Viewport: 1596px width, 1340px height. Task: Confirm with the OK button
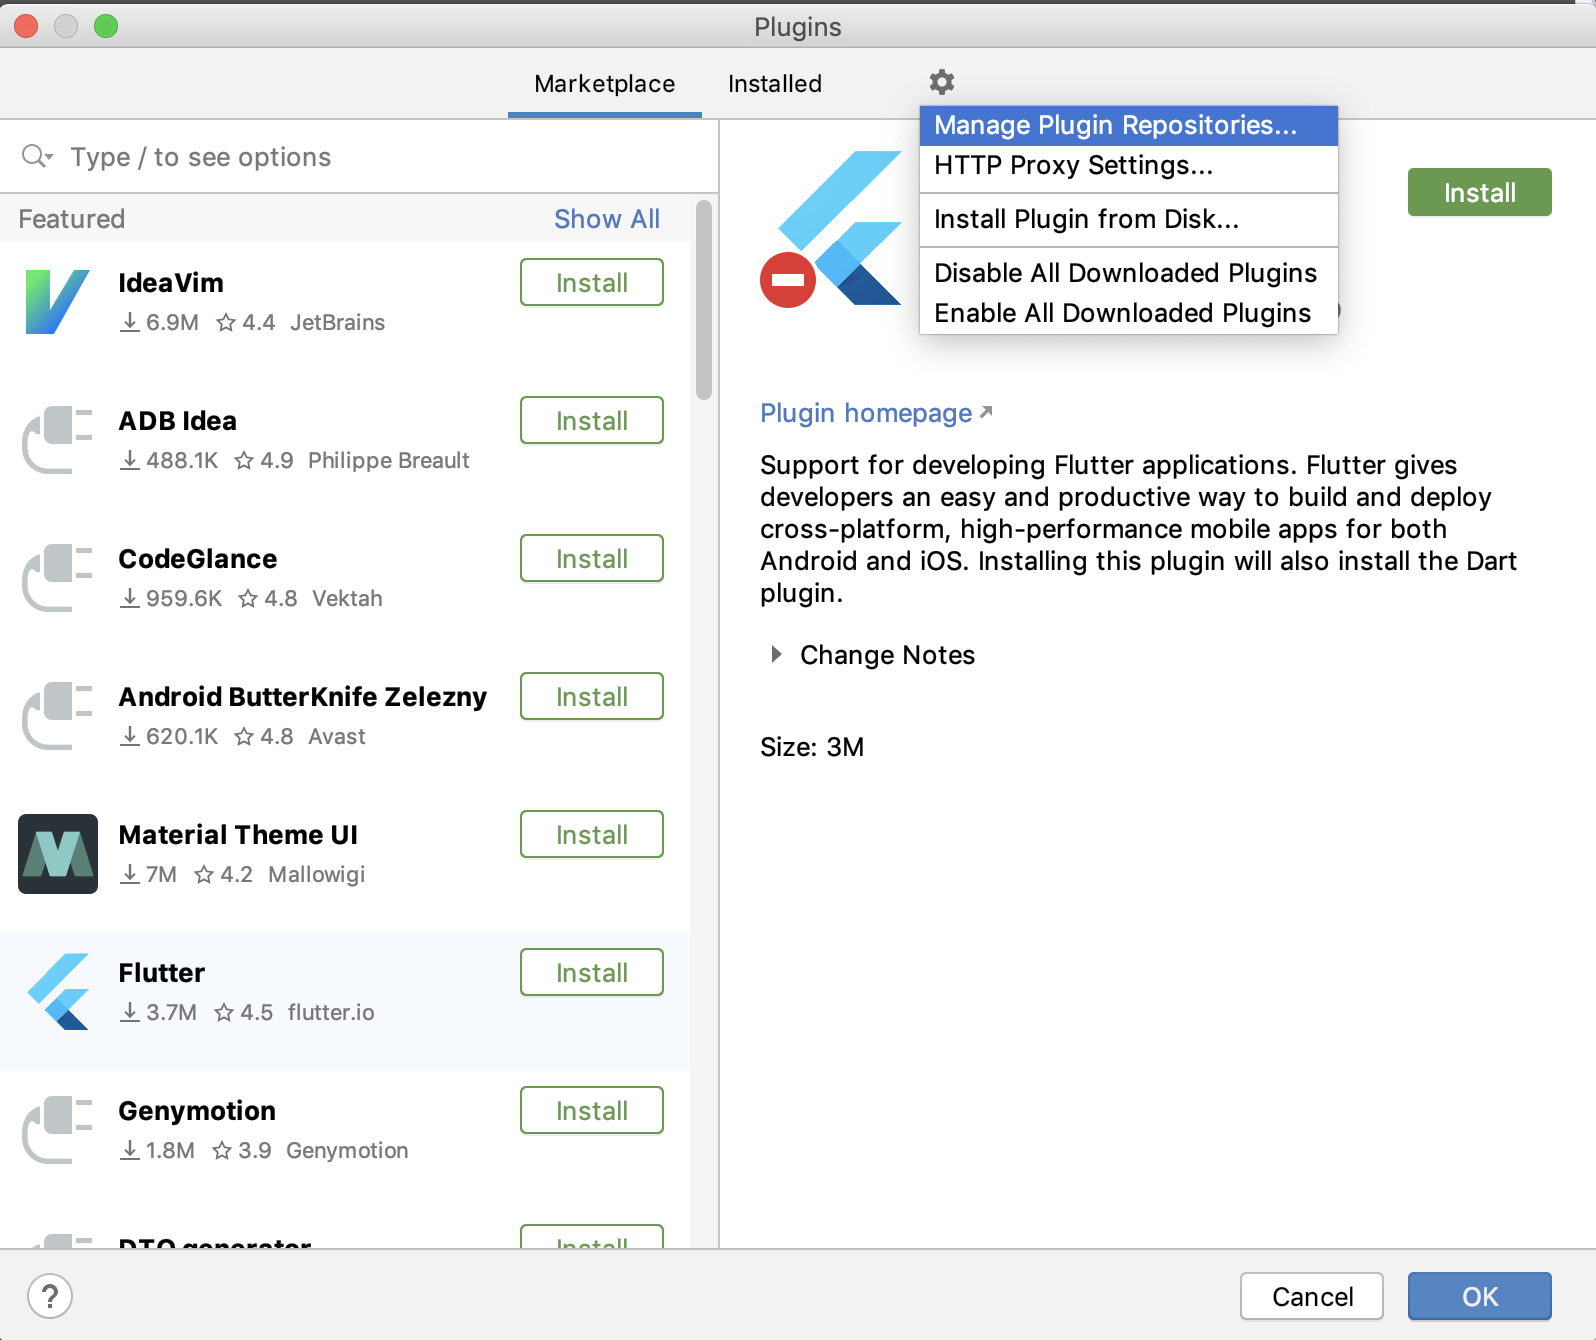point(1480,1296)
